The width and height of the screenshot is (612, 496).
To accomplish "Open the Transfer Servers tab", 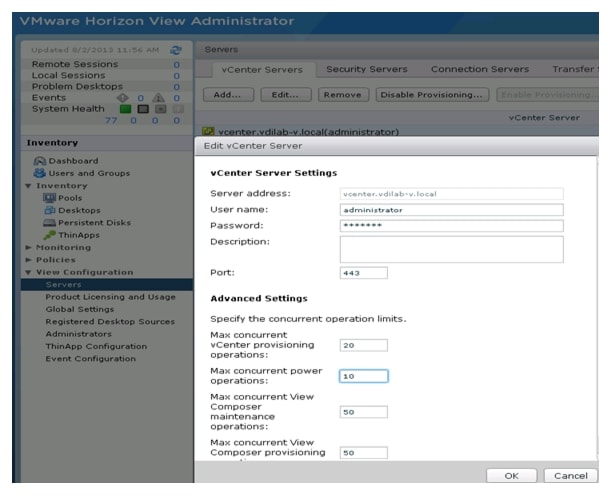I will [x=573, y=69].
